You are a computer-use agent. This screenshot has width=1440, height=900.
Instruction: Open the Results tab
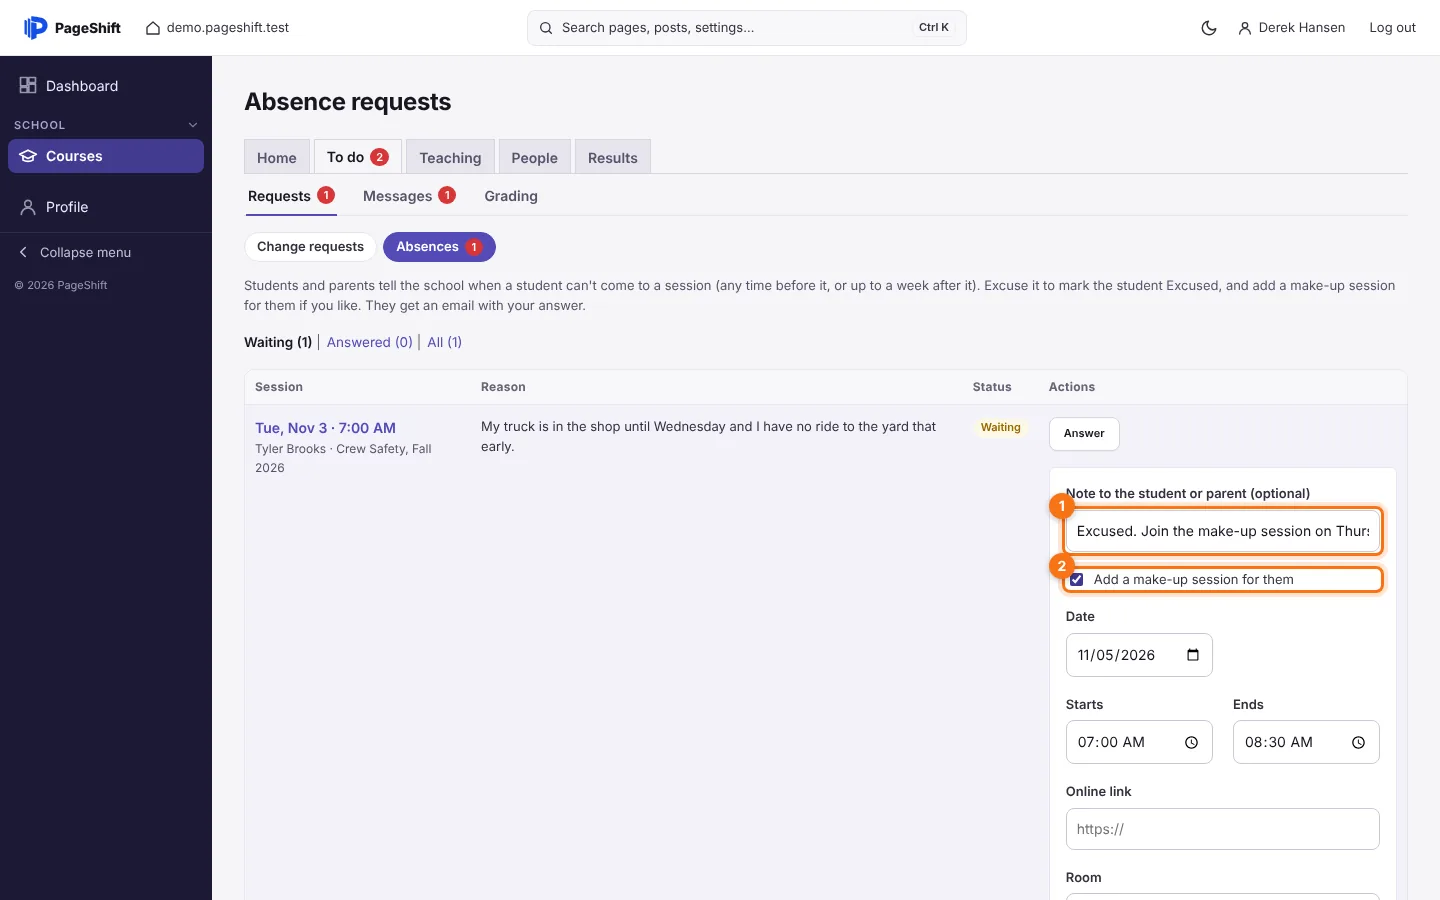pos(613,157)
